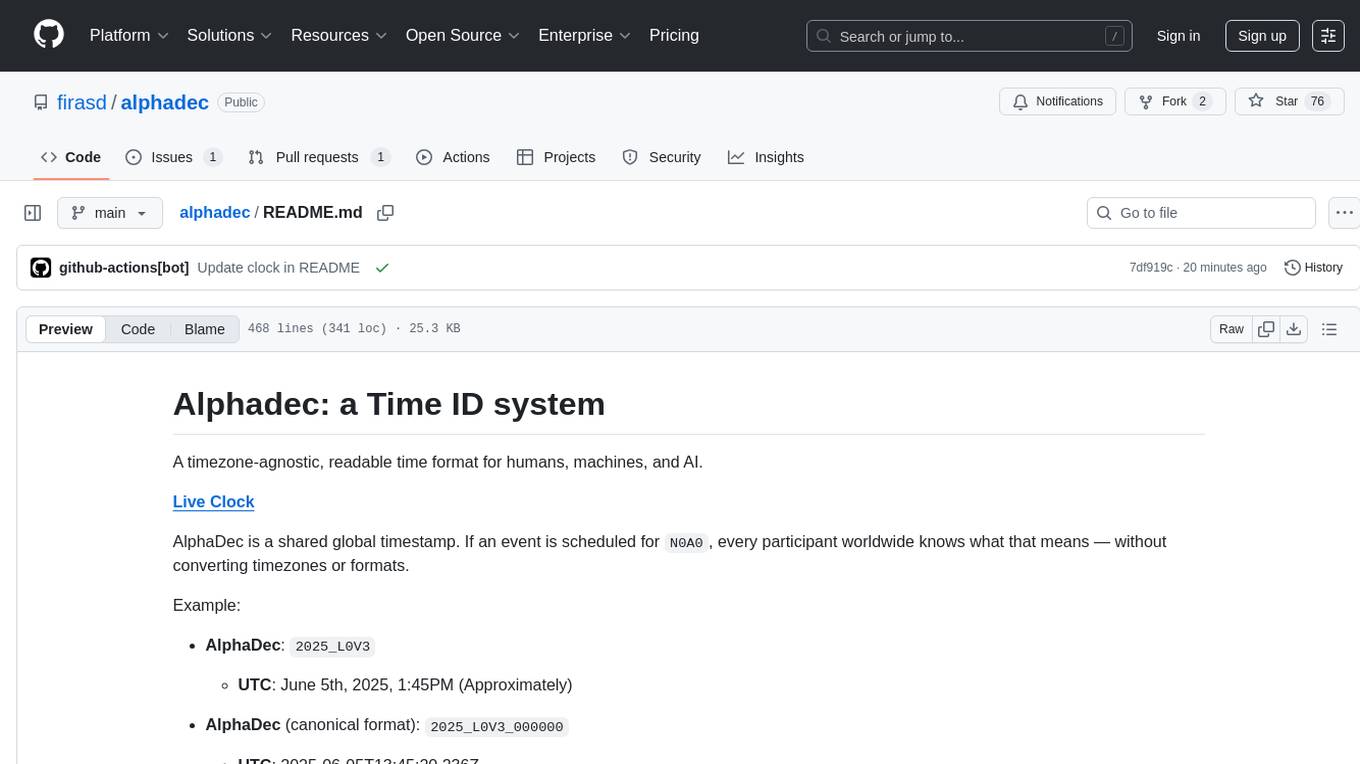This screenshot has height=764, width=1360.
Task: Switch to the Pull requests tab
Action: (x=319, y=157)
